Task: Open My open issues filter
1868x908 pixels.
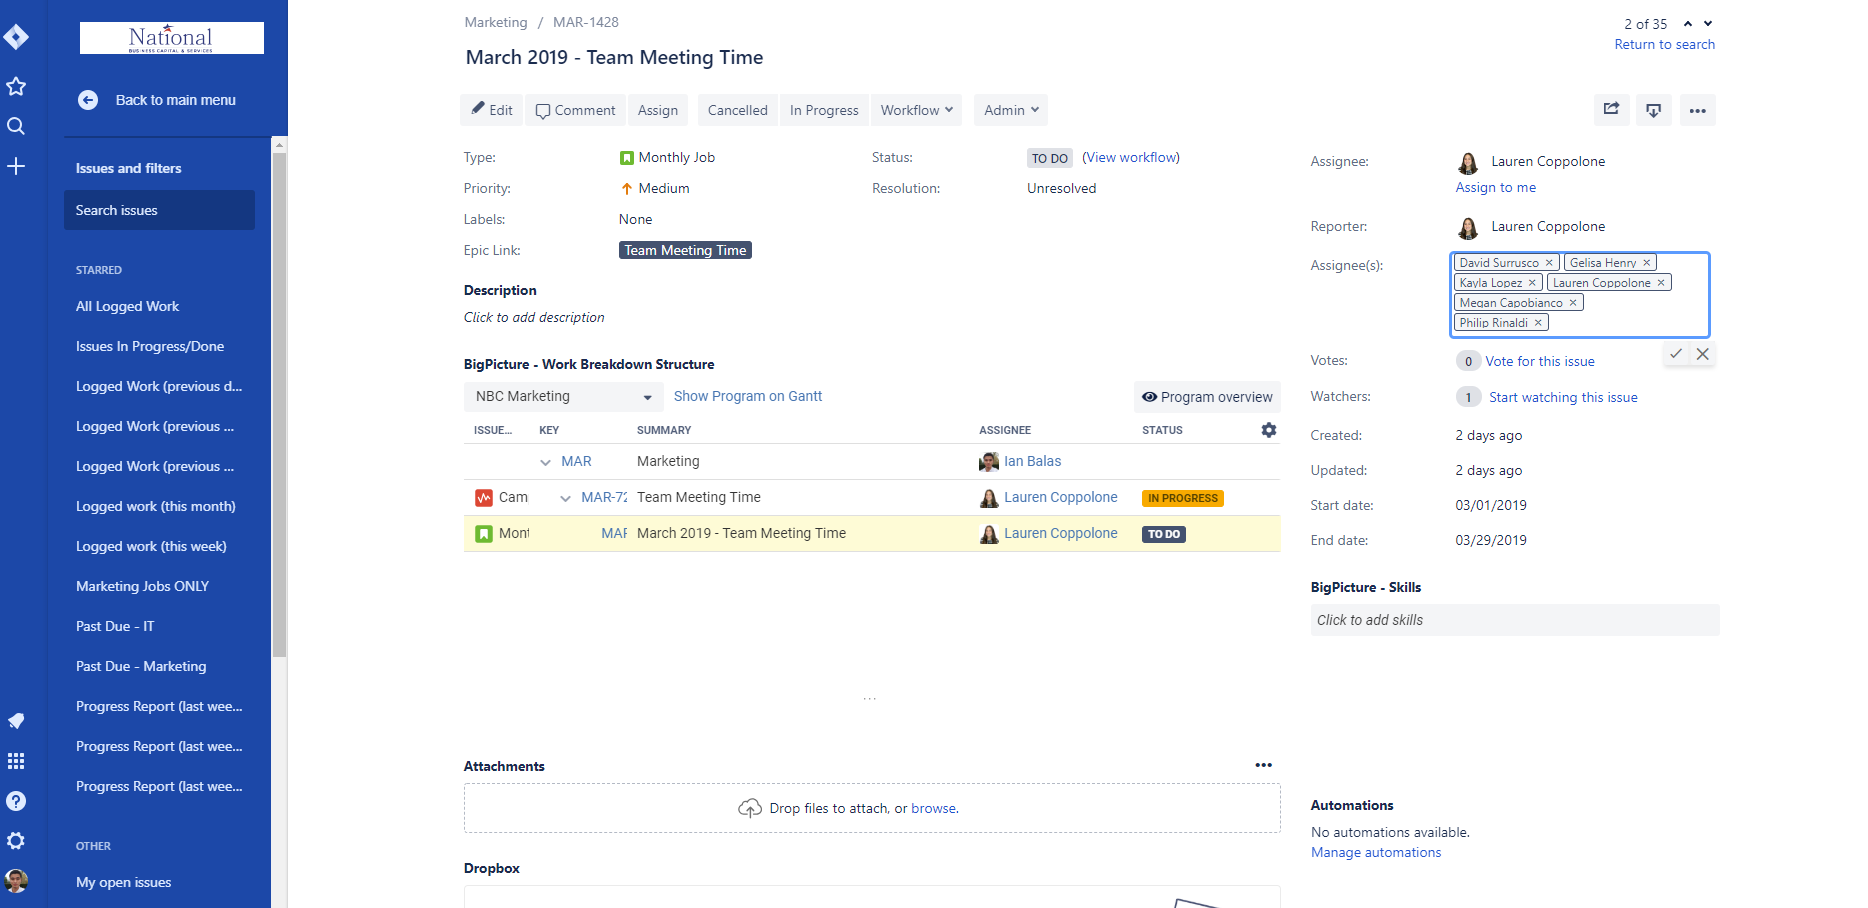Action: point(124,882)
